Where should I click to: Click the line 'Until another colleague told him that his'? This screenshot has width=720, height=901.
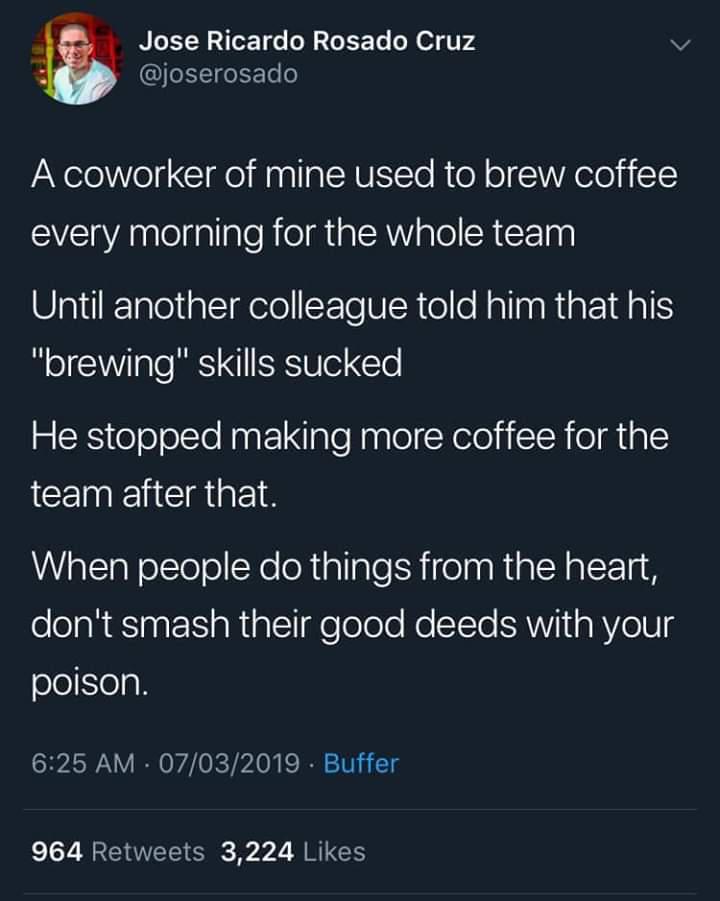point(352,305)
